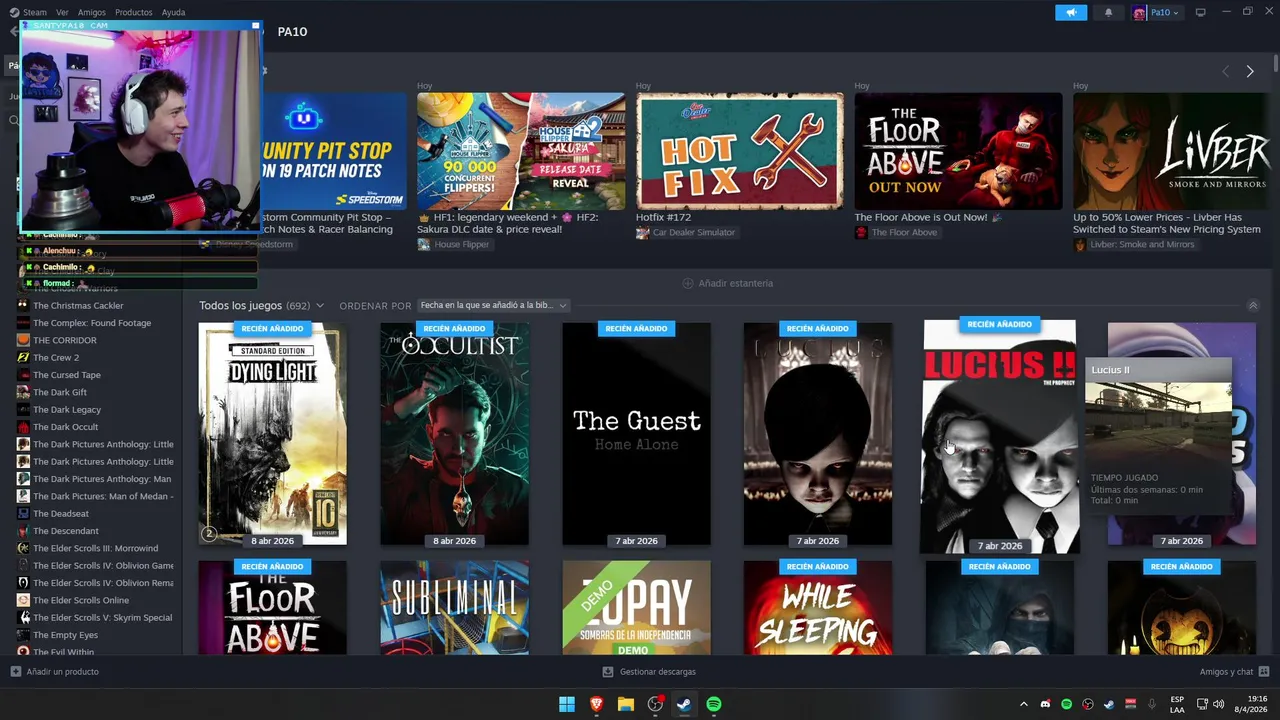The height and width of the screenshot is (720, 1280).
Task: Open the PA10 profile tab
Action: 292,32
